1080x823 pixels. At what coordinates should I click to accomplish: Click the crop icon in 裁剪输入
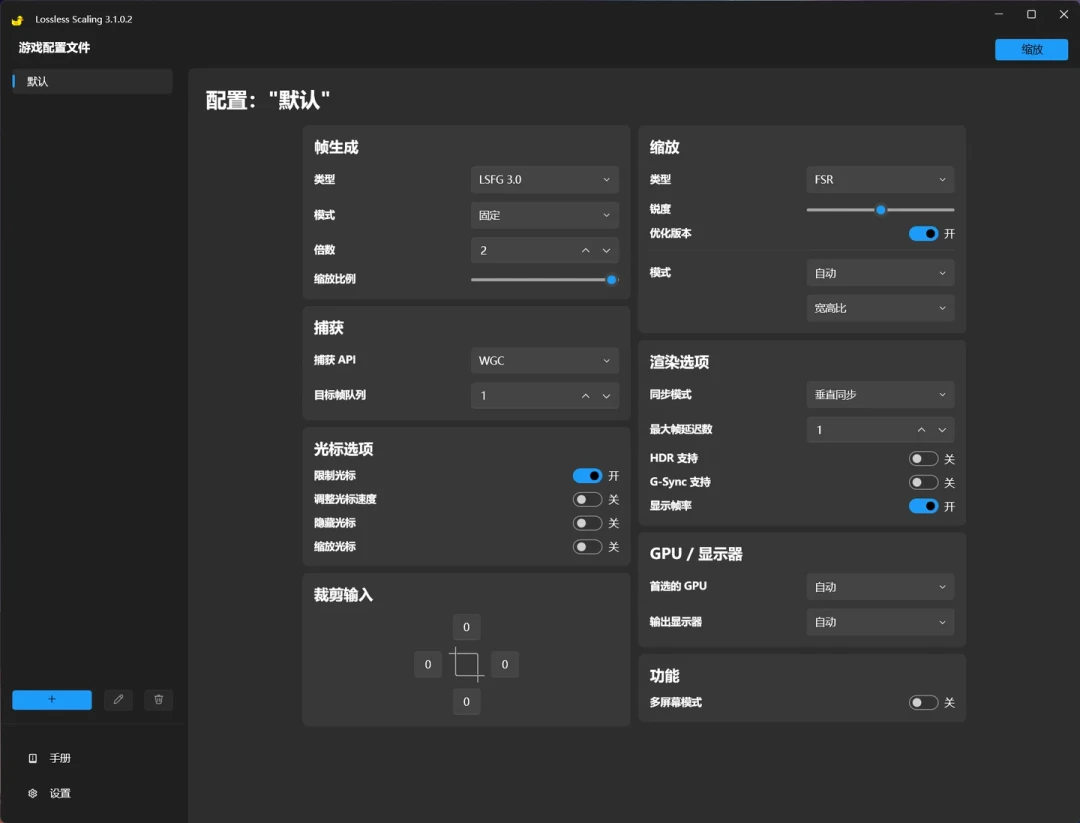466,665
